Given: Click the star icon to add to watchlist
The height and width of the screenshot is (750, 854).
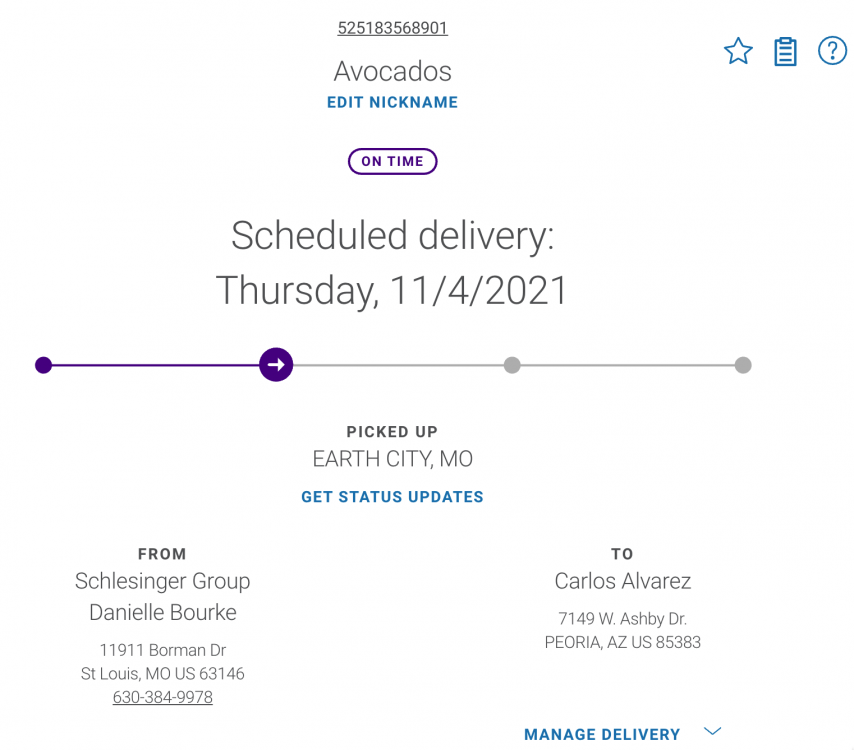Looking at the screenshot, I should tap(738, 51).
